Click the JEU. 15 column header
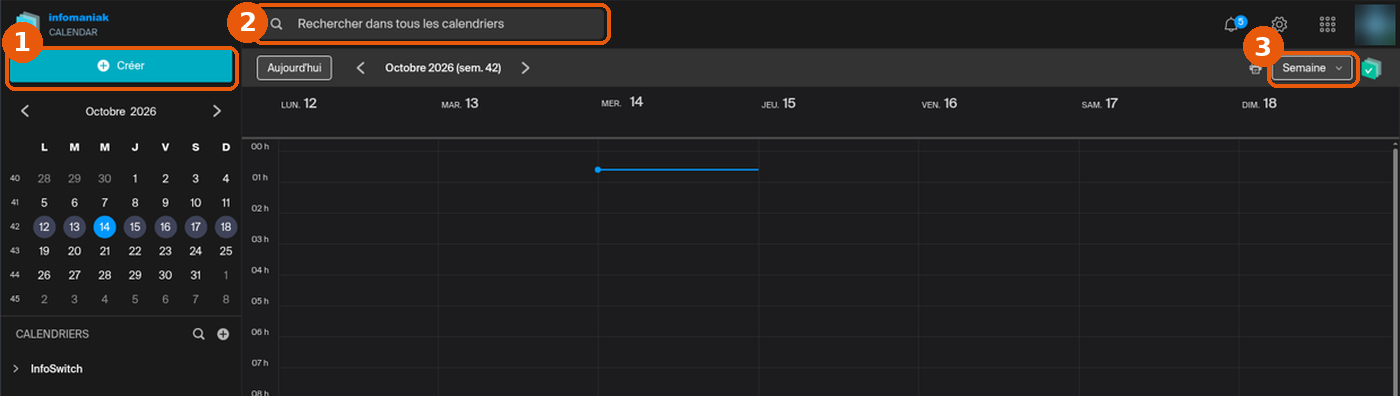1400x396 pixels. [x=778, y=103]
